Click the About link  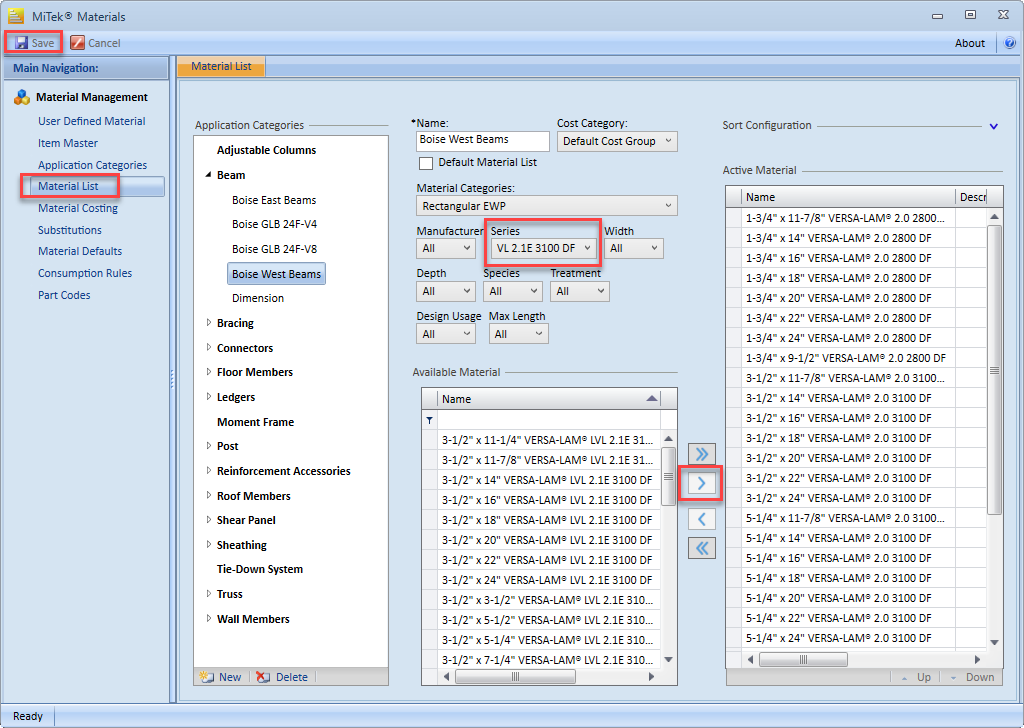pyautogui.click(x=969, y=43)
